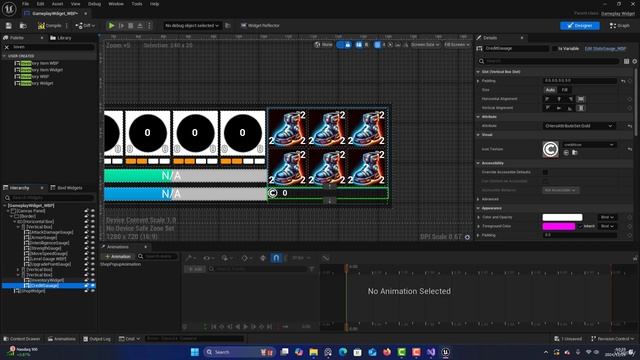This screenshot has height=360, width=640.
Task: Toggle visibility of AttackDamageGauge
Action: coord(93,232)
